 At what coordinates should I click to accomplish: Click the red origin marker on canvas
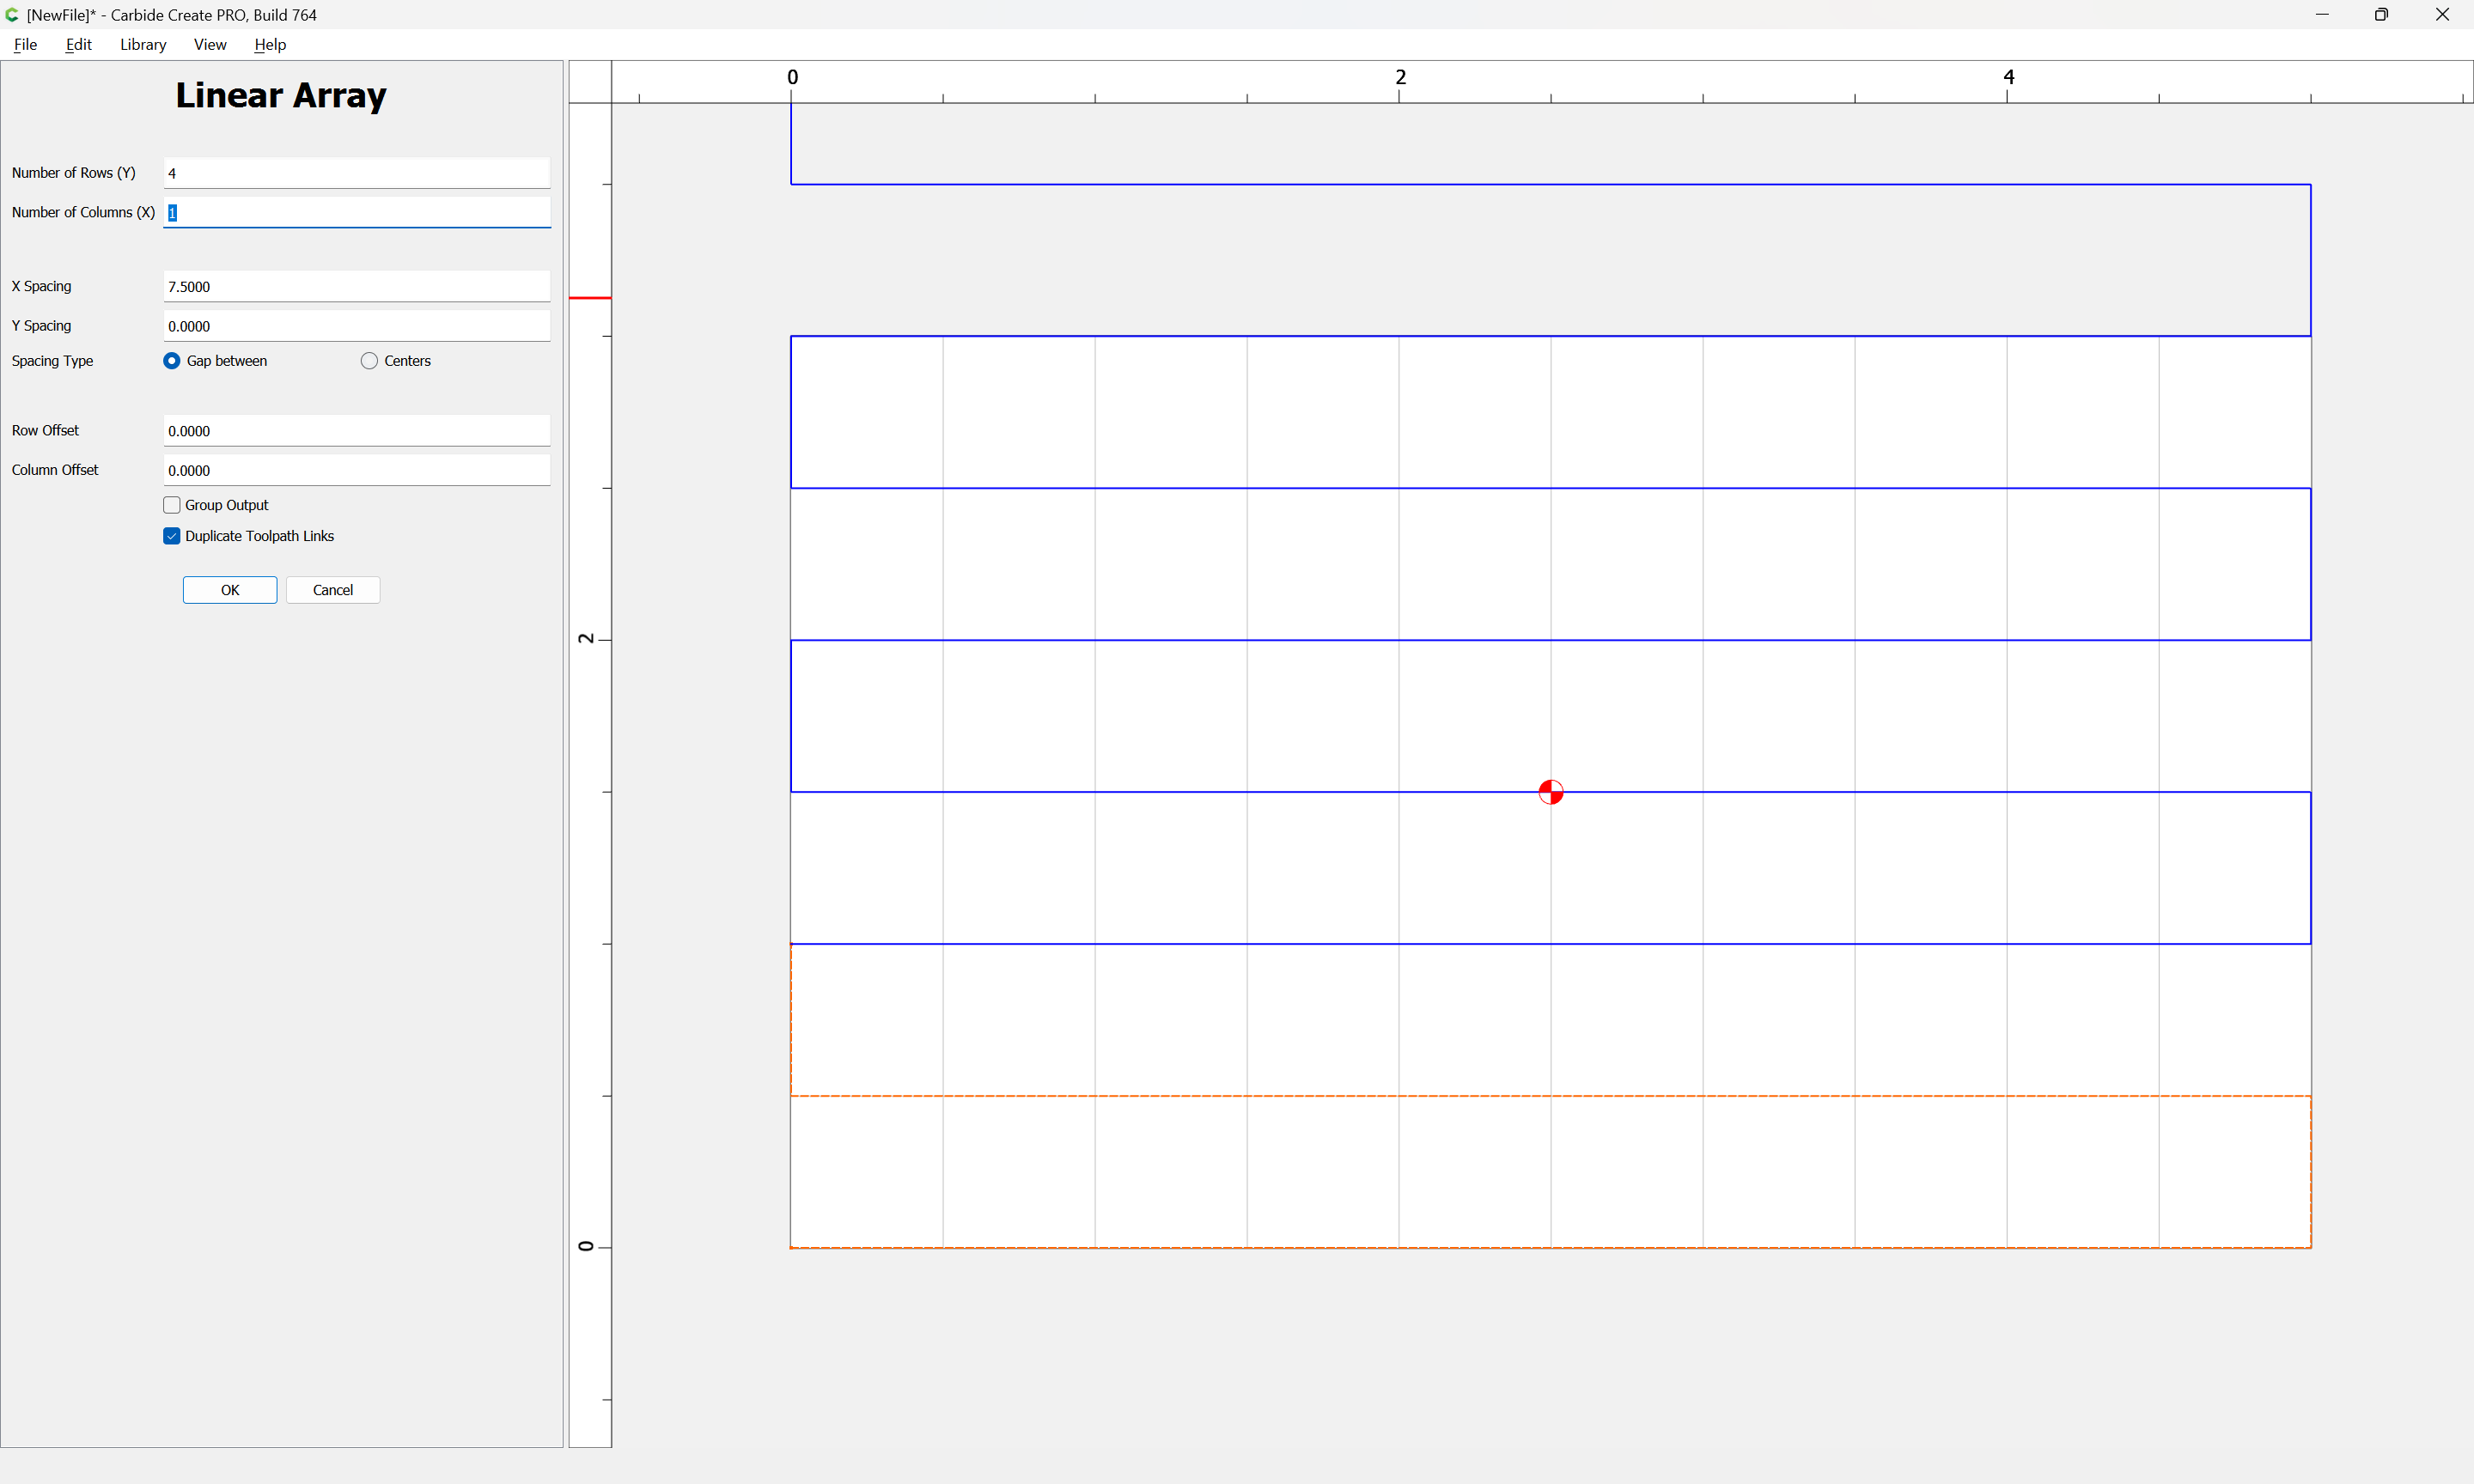(1550, 792)
